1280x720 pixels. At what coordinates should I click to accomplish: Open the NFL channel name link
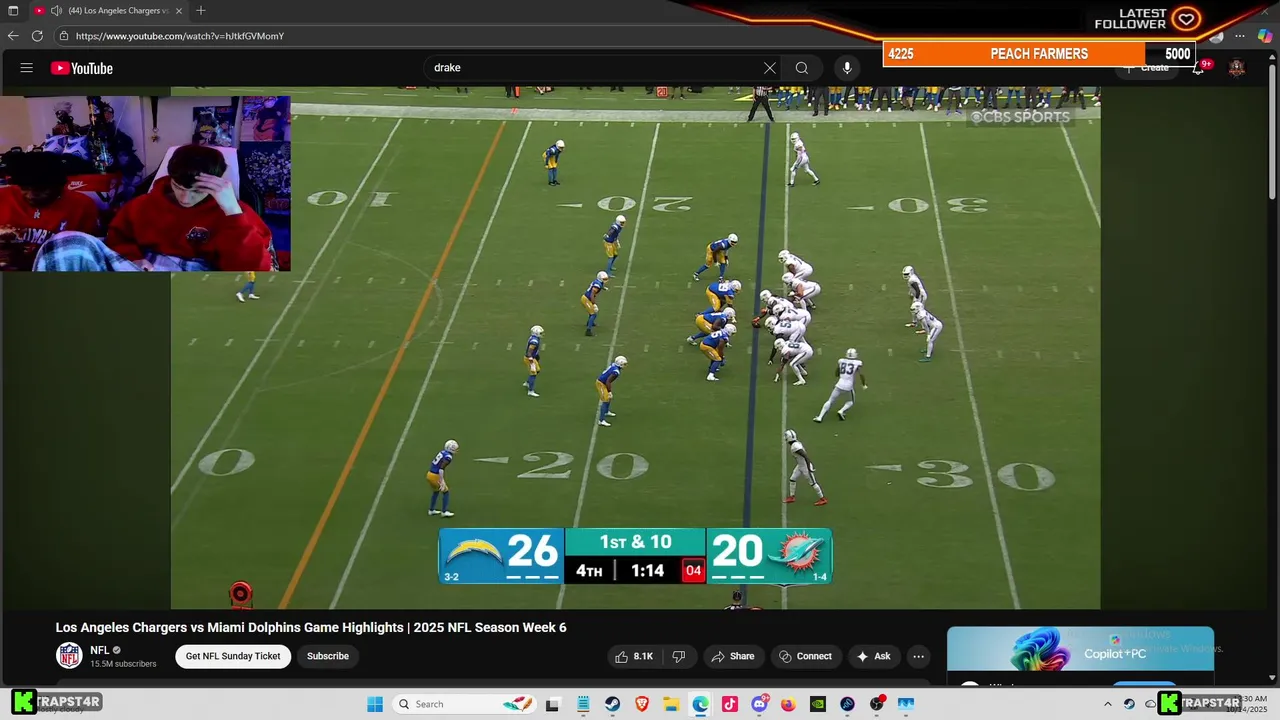(x=99, y=650)
